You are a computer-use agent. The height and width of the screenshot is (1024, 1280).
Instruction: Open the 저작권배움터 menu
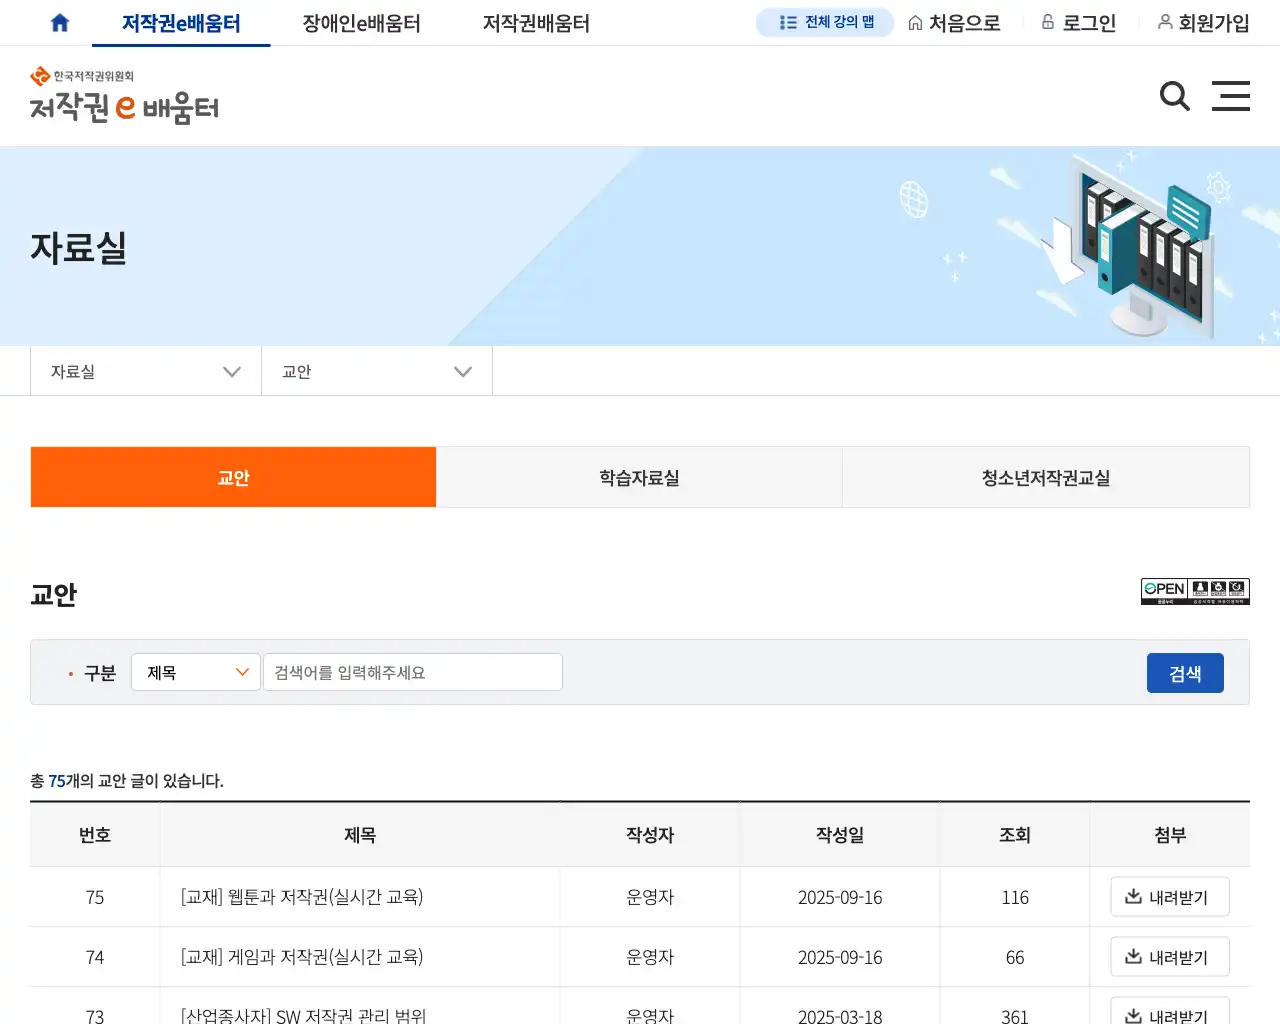[x=534, y=21]
